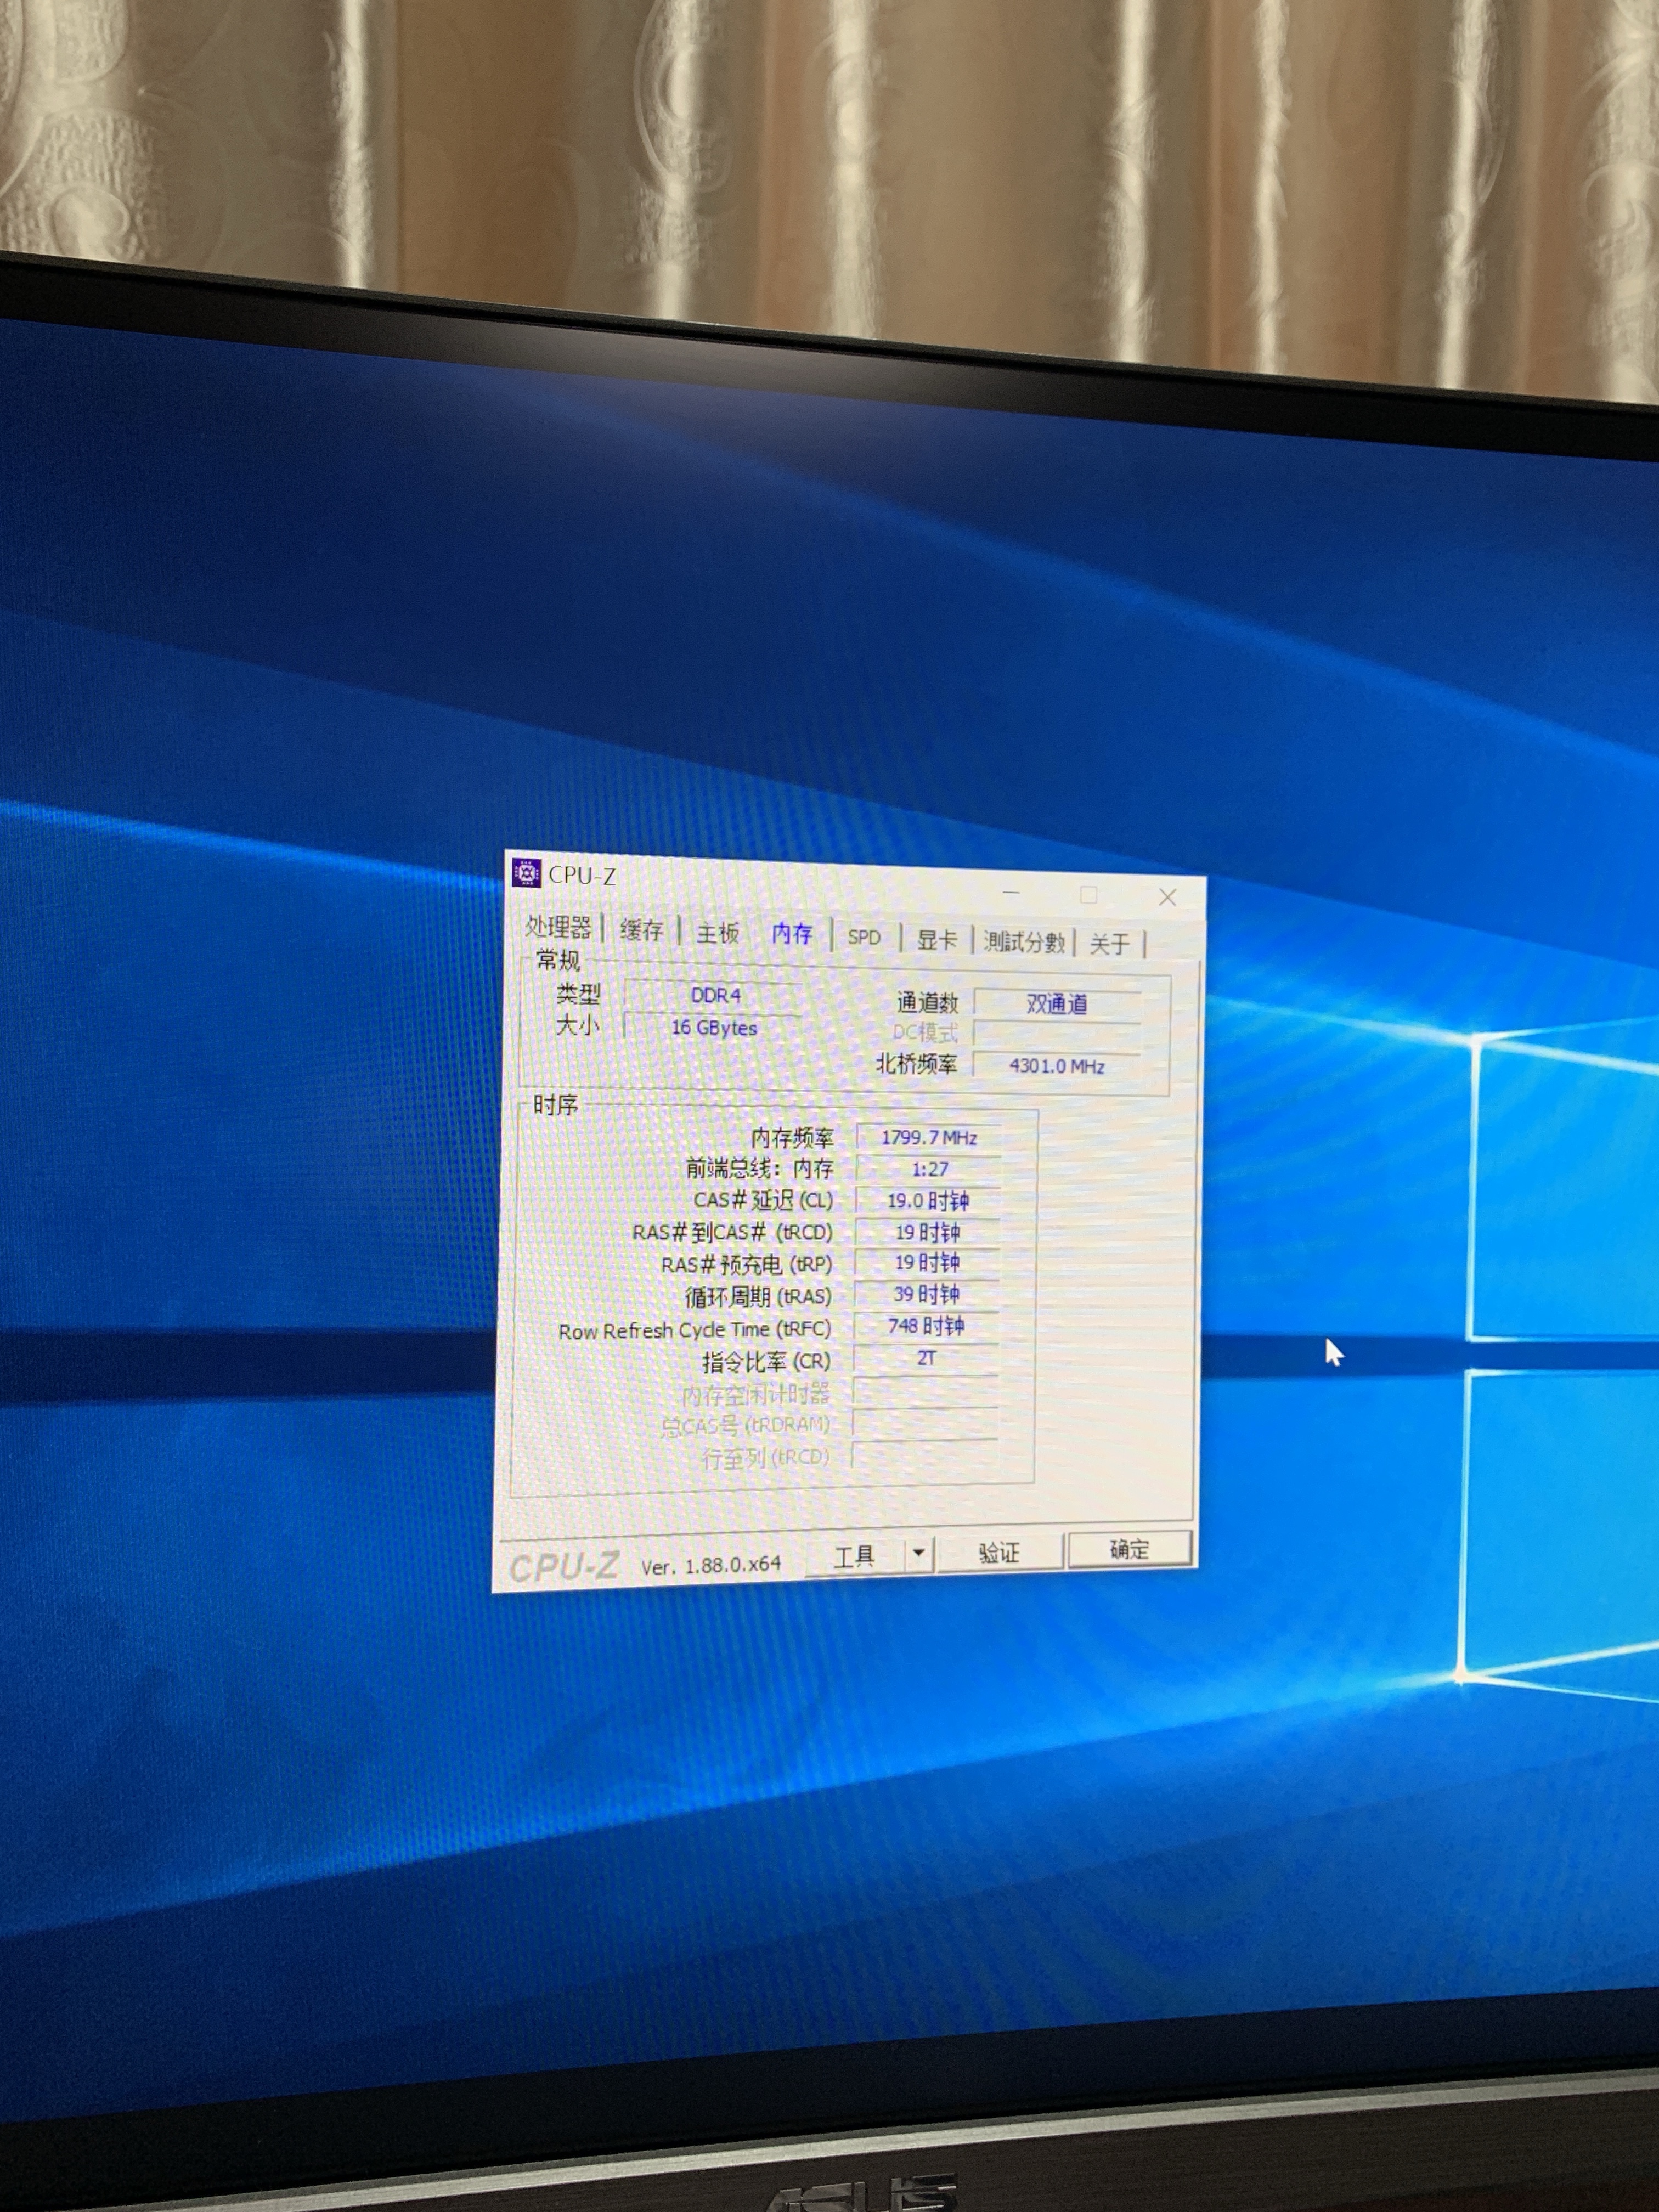This screenshot has width=1659, height=2212.
Task: Select the 内存 (Memory) tab
Action: click(792, 934)
